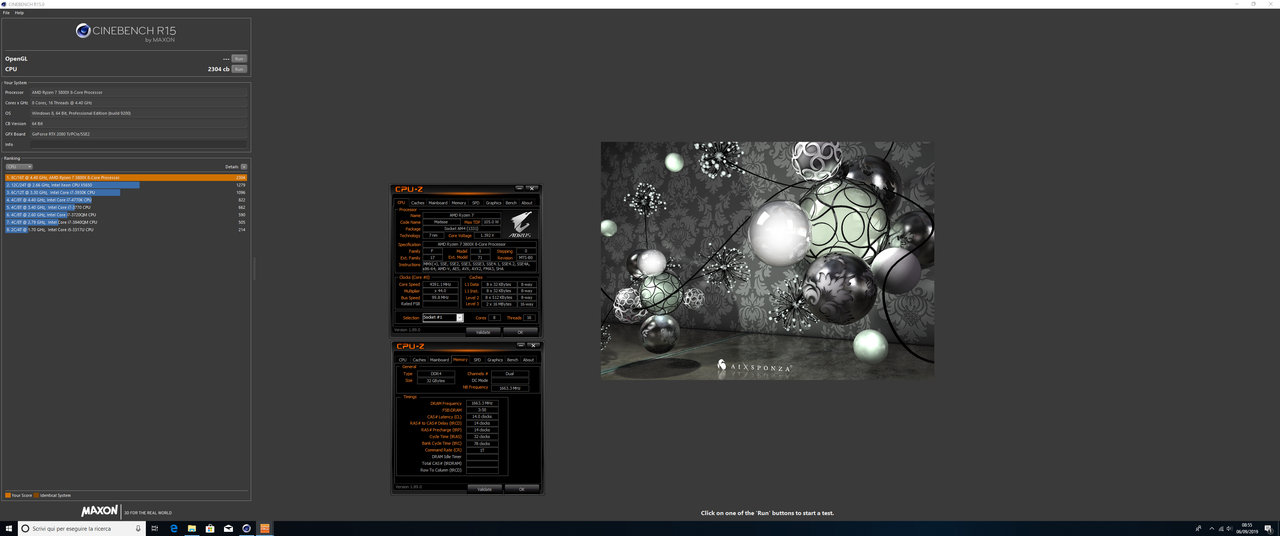This screenshot has width=1280, height=536.
Task: Close the lower CPU-Z window
Action: tap(533, 345)
